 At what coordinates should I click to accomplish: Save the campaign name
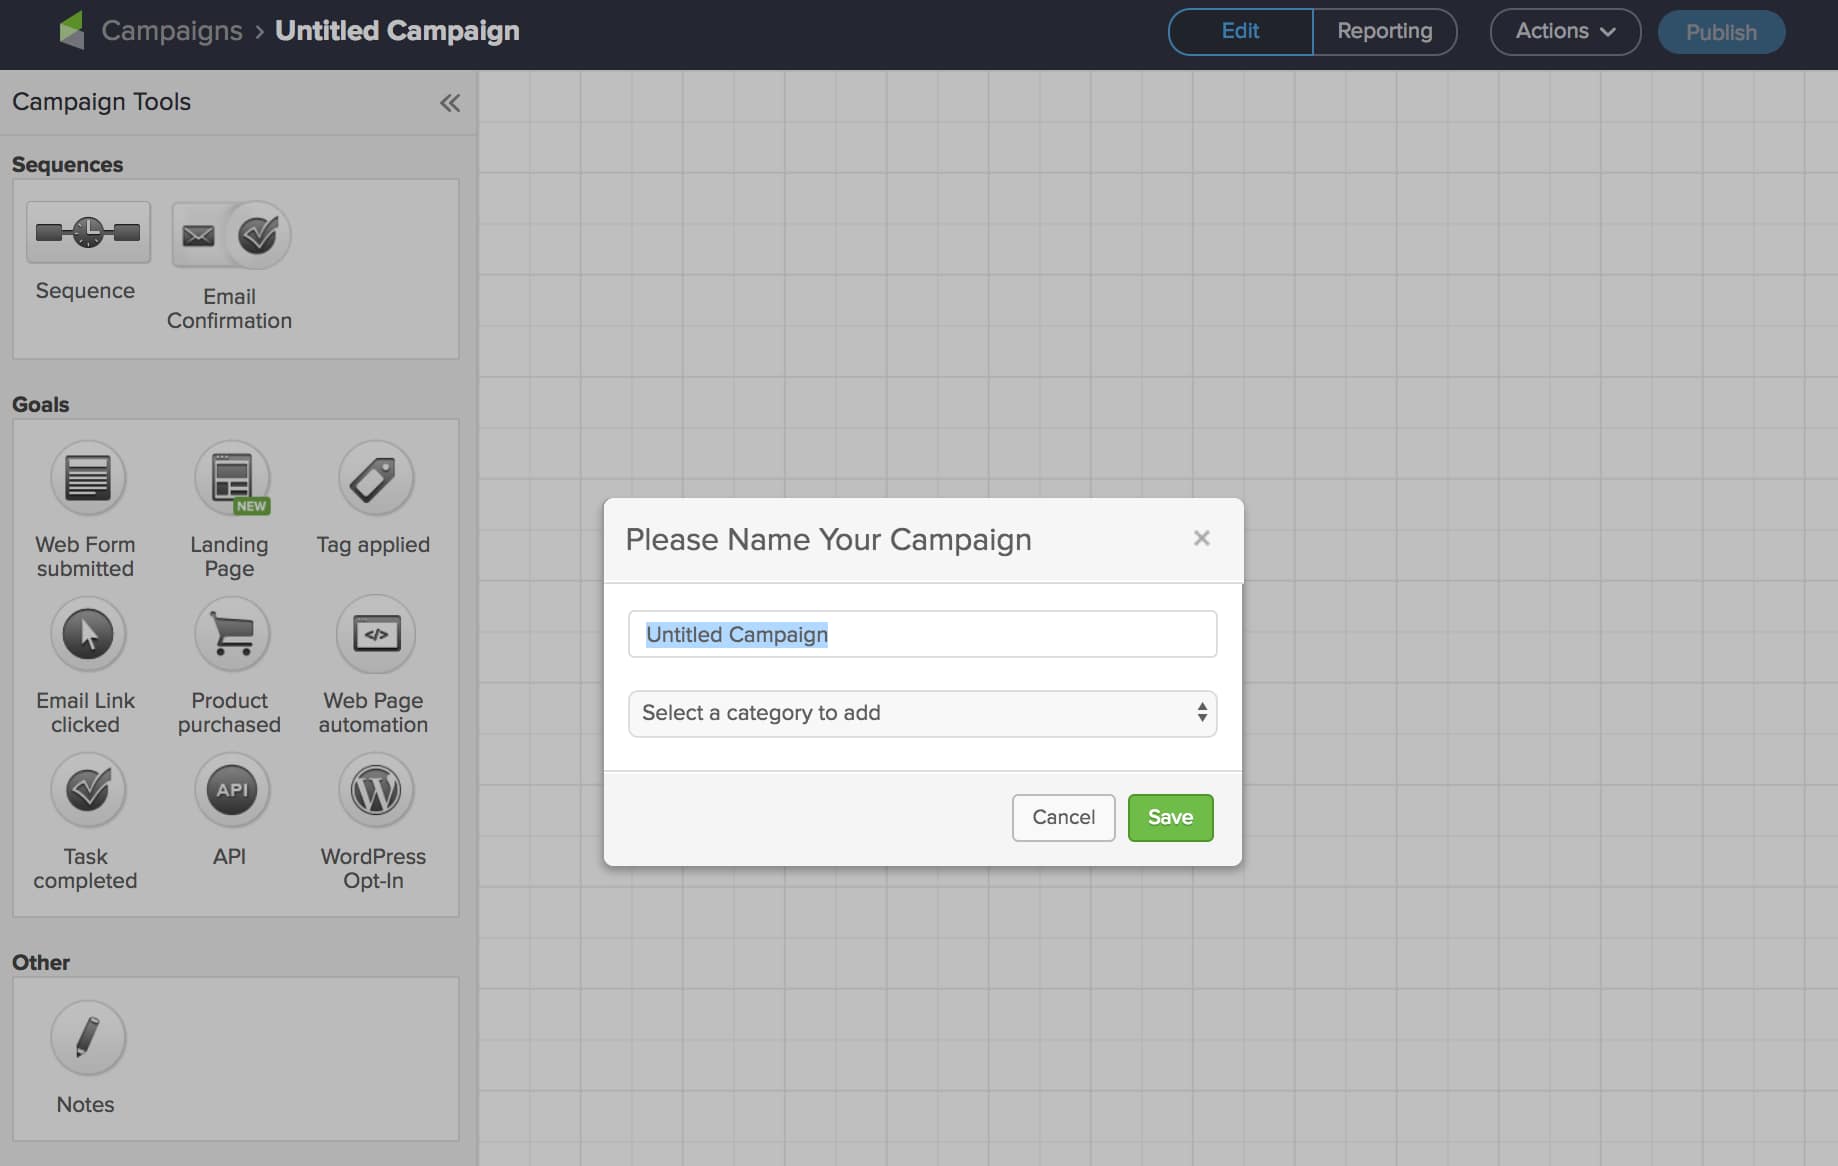(1169, 817)
